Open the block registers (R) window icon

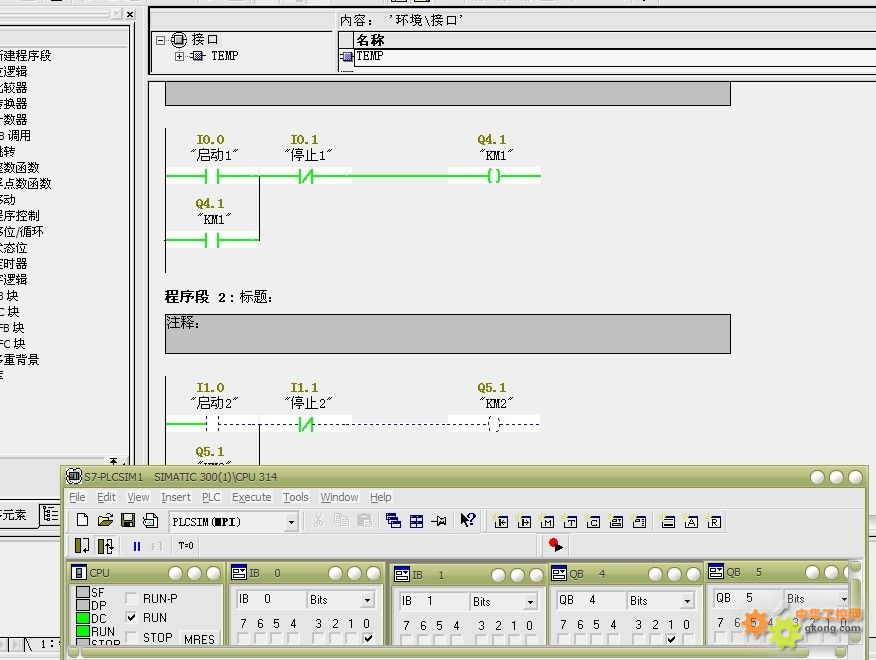point(713,521)
